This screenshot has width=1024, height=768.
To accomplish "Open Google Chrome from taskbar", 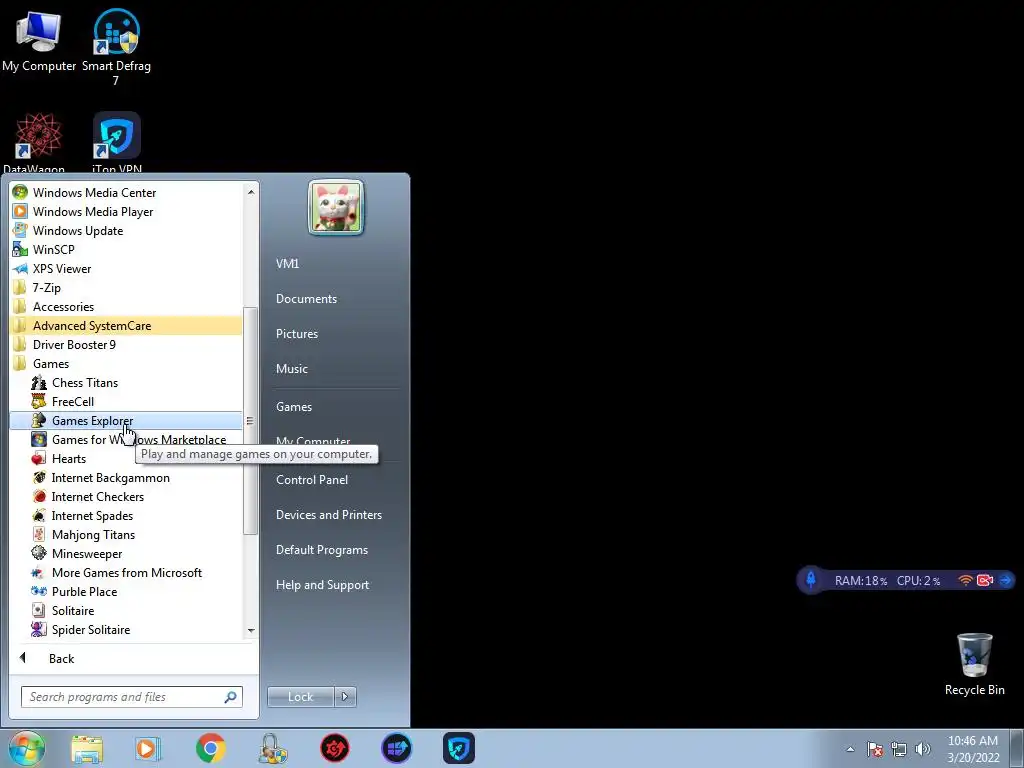I will 210,749.
